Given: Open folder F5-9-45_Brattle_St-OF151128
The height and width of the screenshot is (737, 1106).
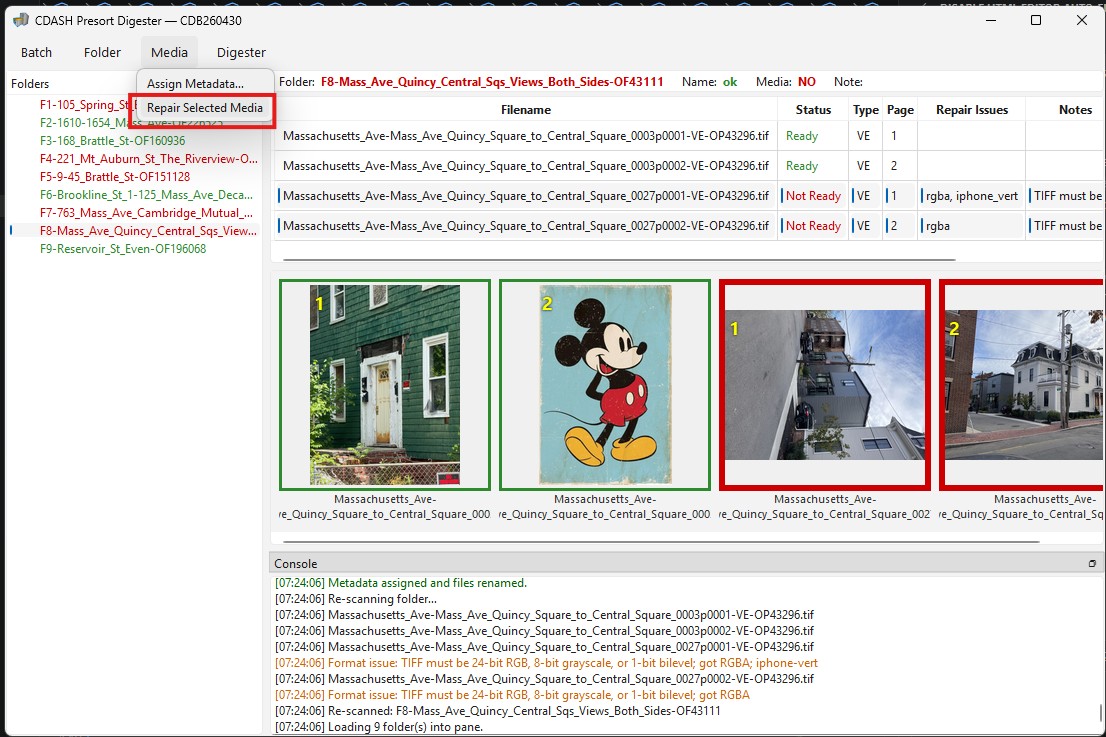Looking at the screenshot, I should click(x=115, y=176).
